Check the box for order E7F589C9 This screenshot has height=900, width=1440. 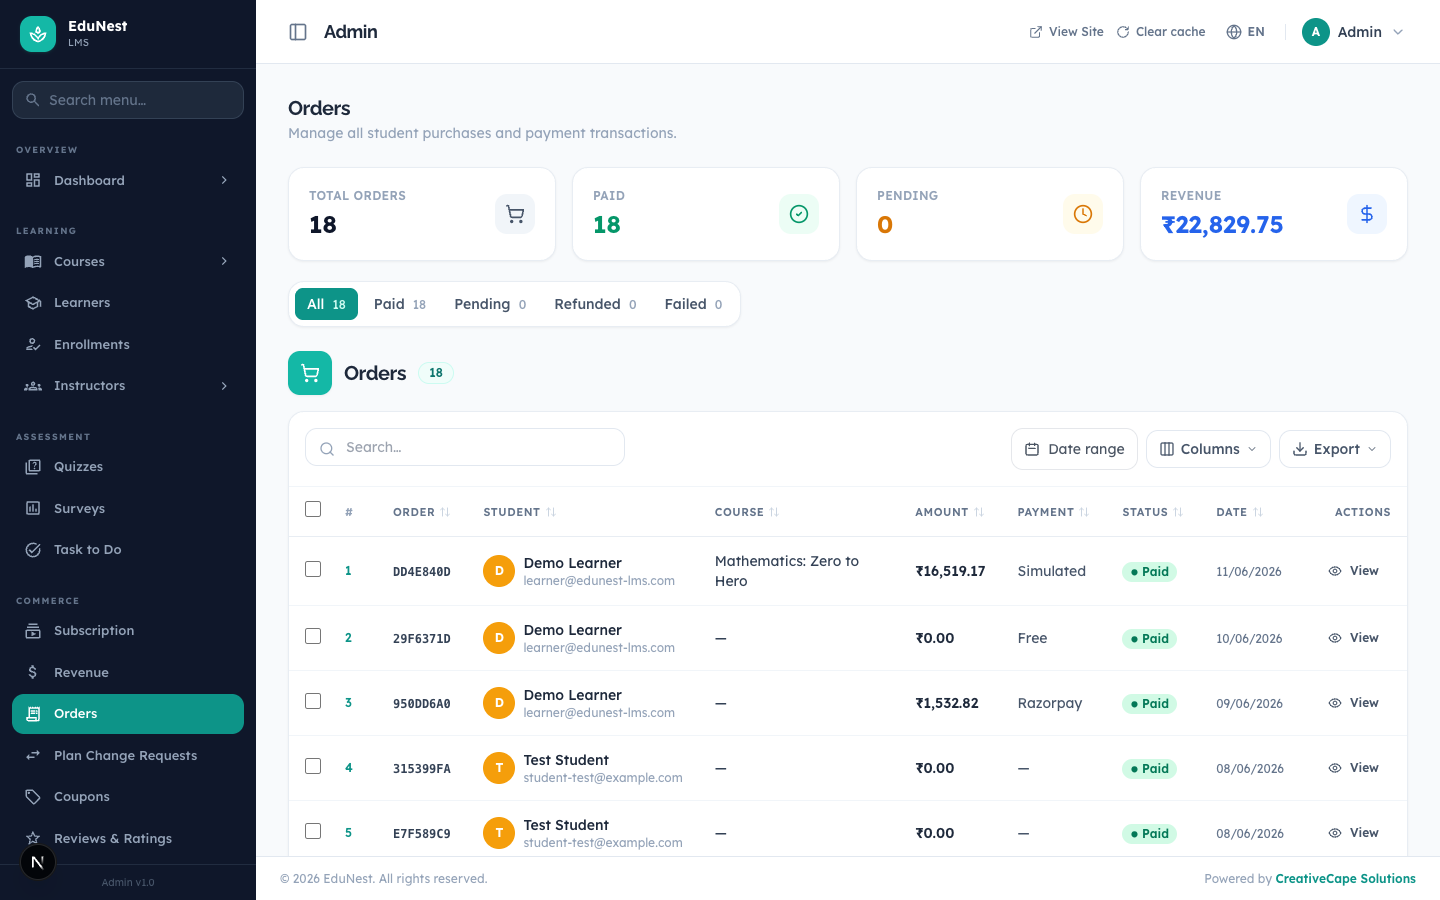click(x=313, y=831)
